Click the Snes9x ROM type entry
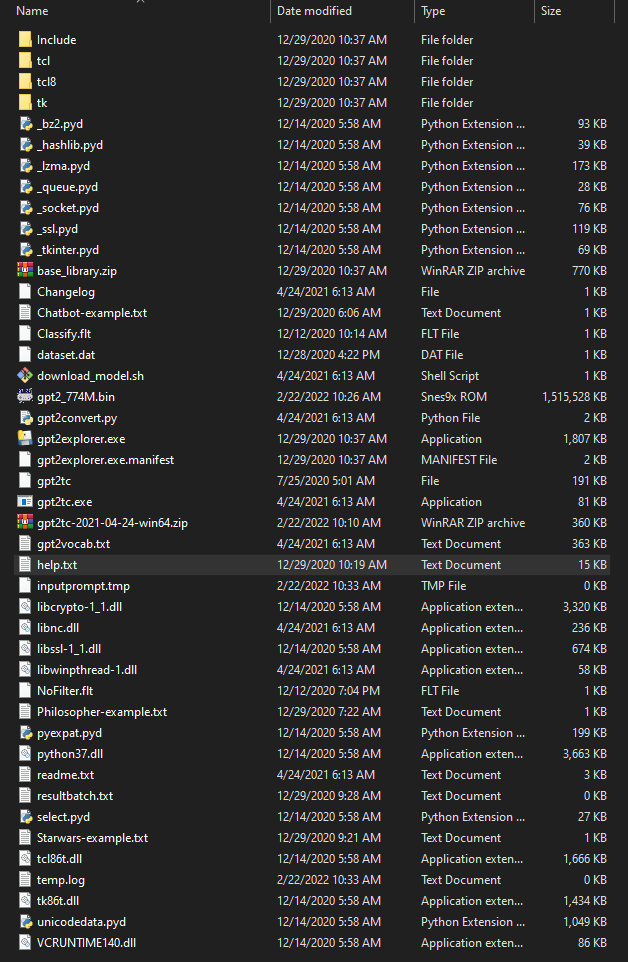Image resolution: width=628 pixels, height=962 pixels. point(454,397)
